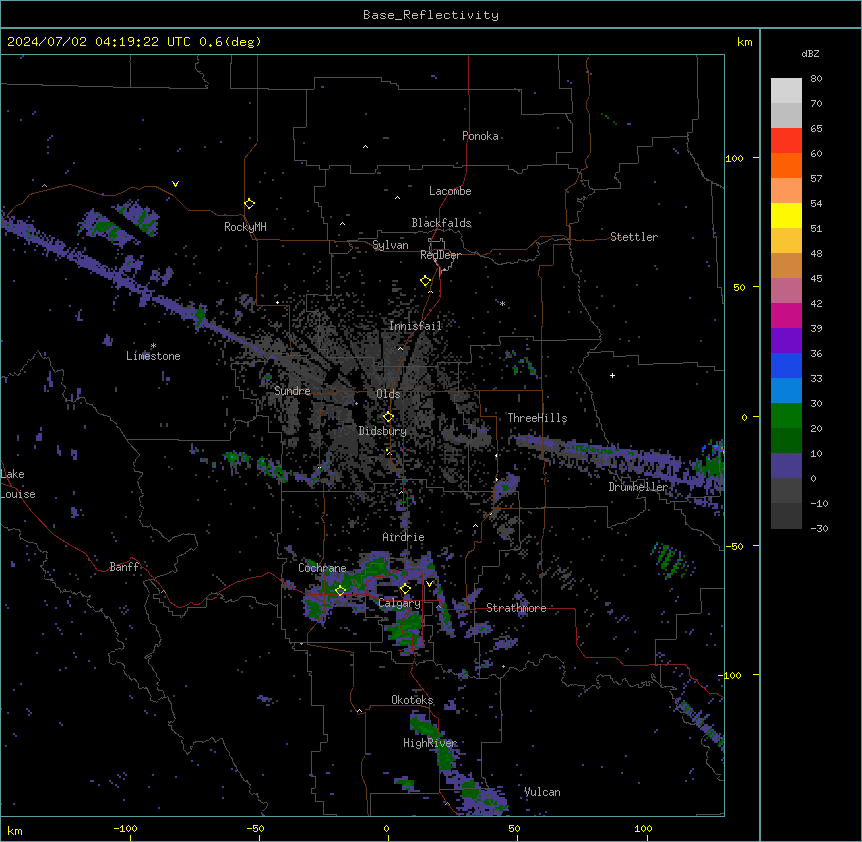The width and height of the screenshot is (862, 842).
Task: Select the slate purple 0-10 dBZ legend swatch
Action: (786, 466)
